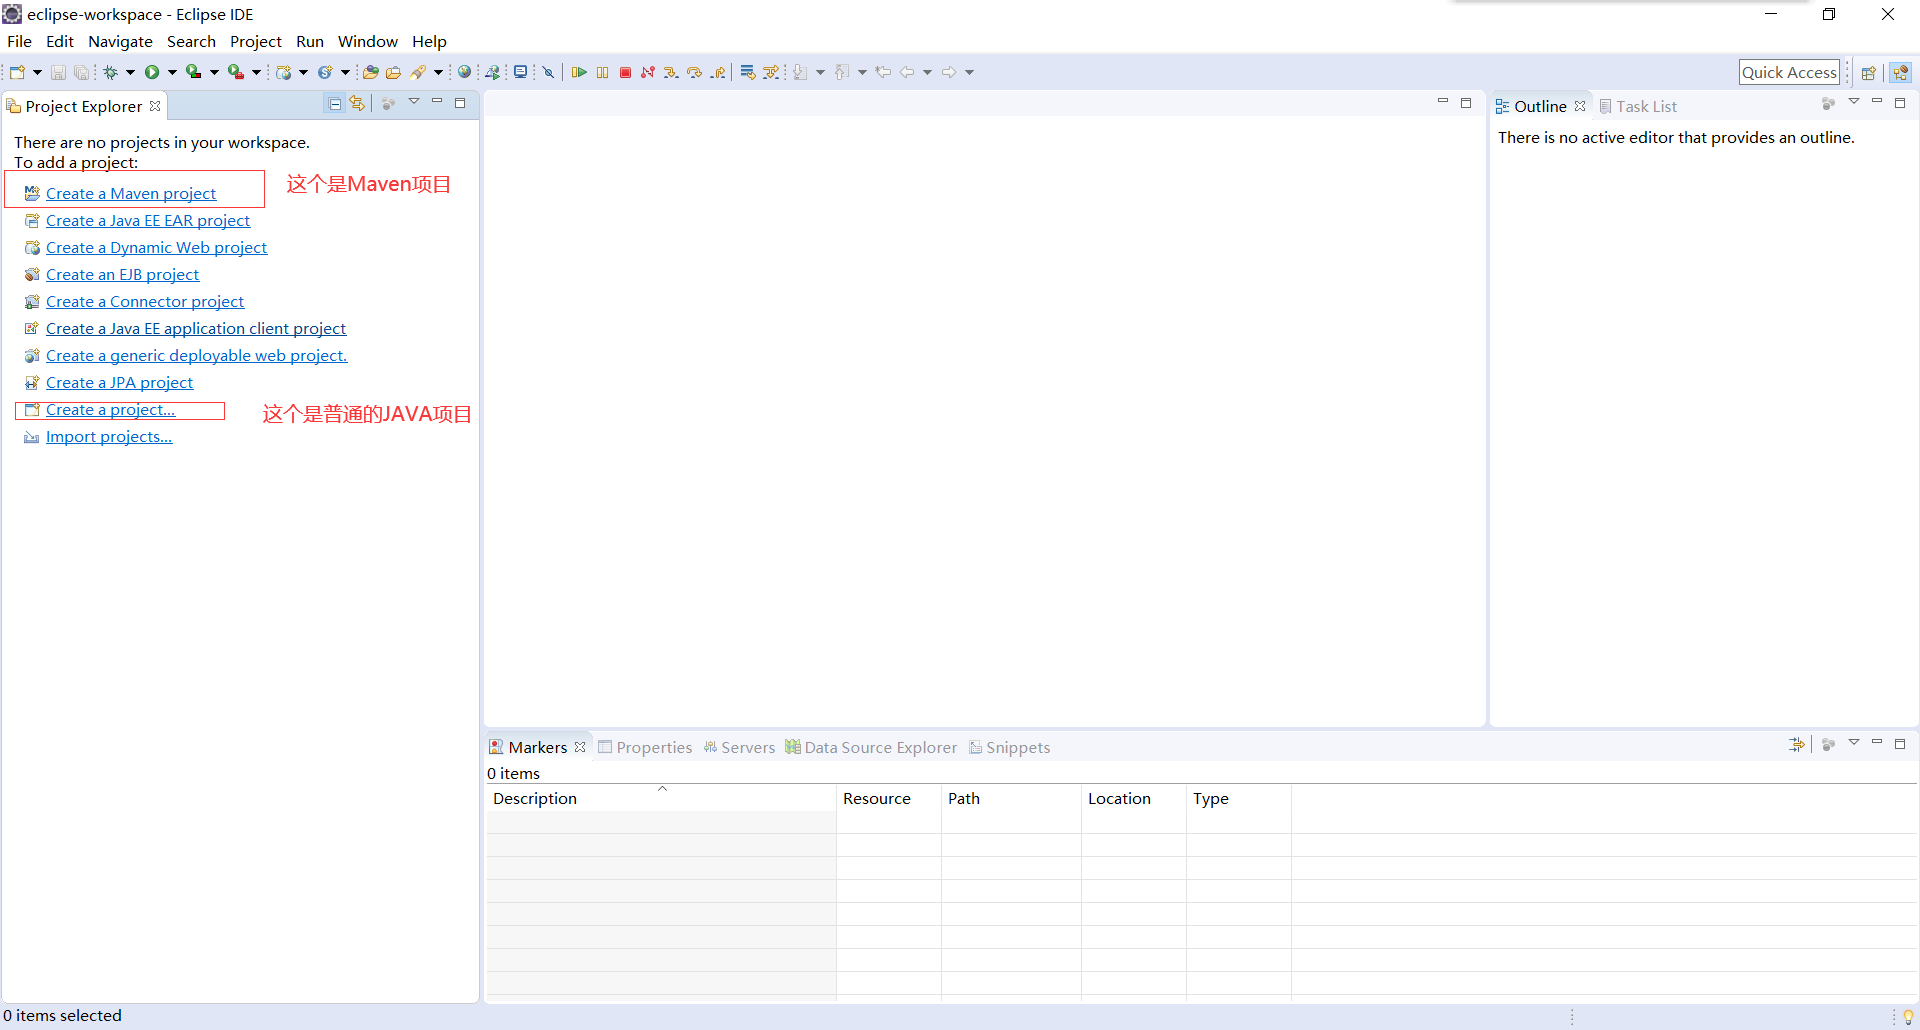Maximize the Project Explorer panel
Screen dimensions: 1920x1030
click(460, 103)
